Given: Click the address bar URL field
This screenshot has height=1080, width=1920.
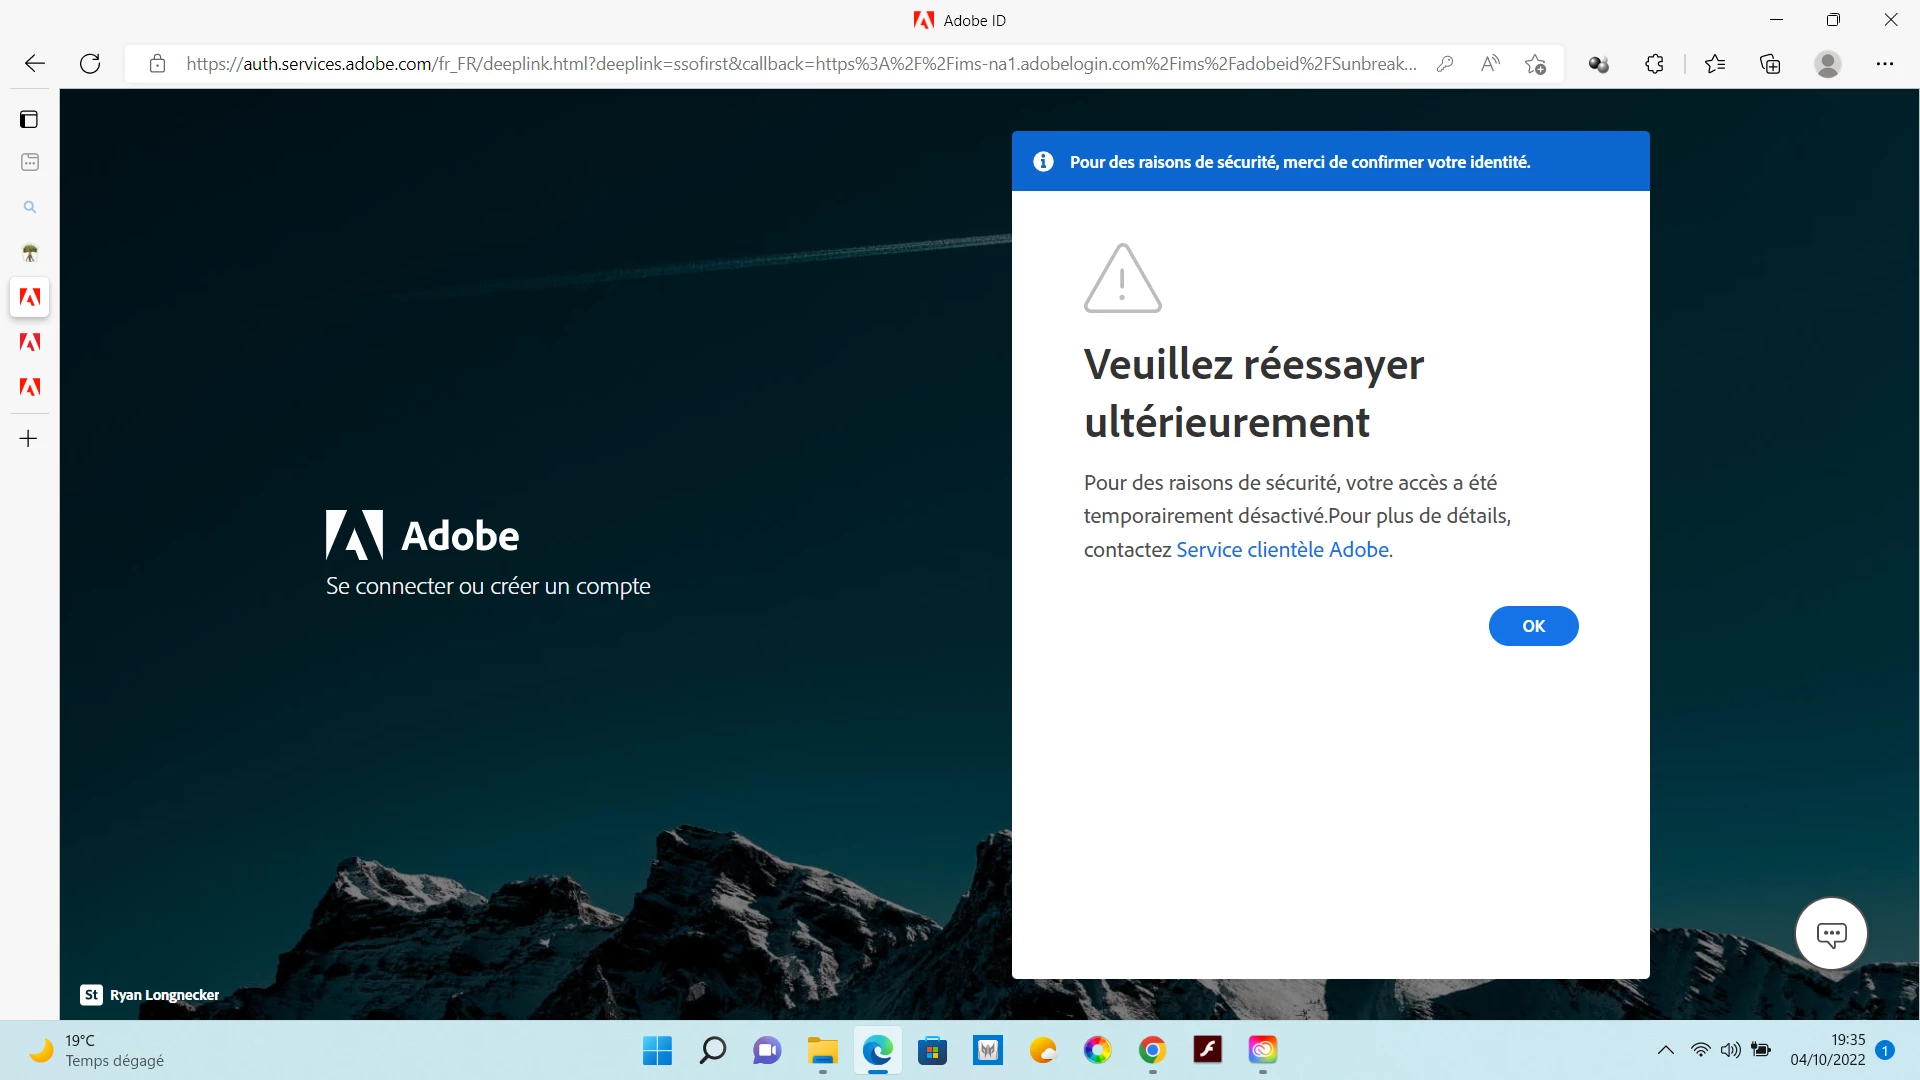Looking at the screenshot, I should click(800, 64).
